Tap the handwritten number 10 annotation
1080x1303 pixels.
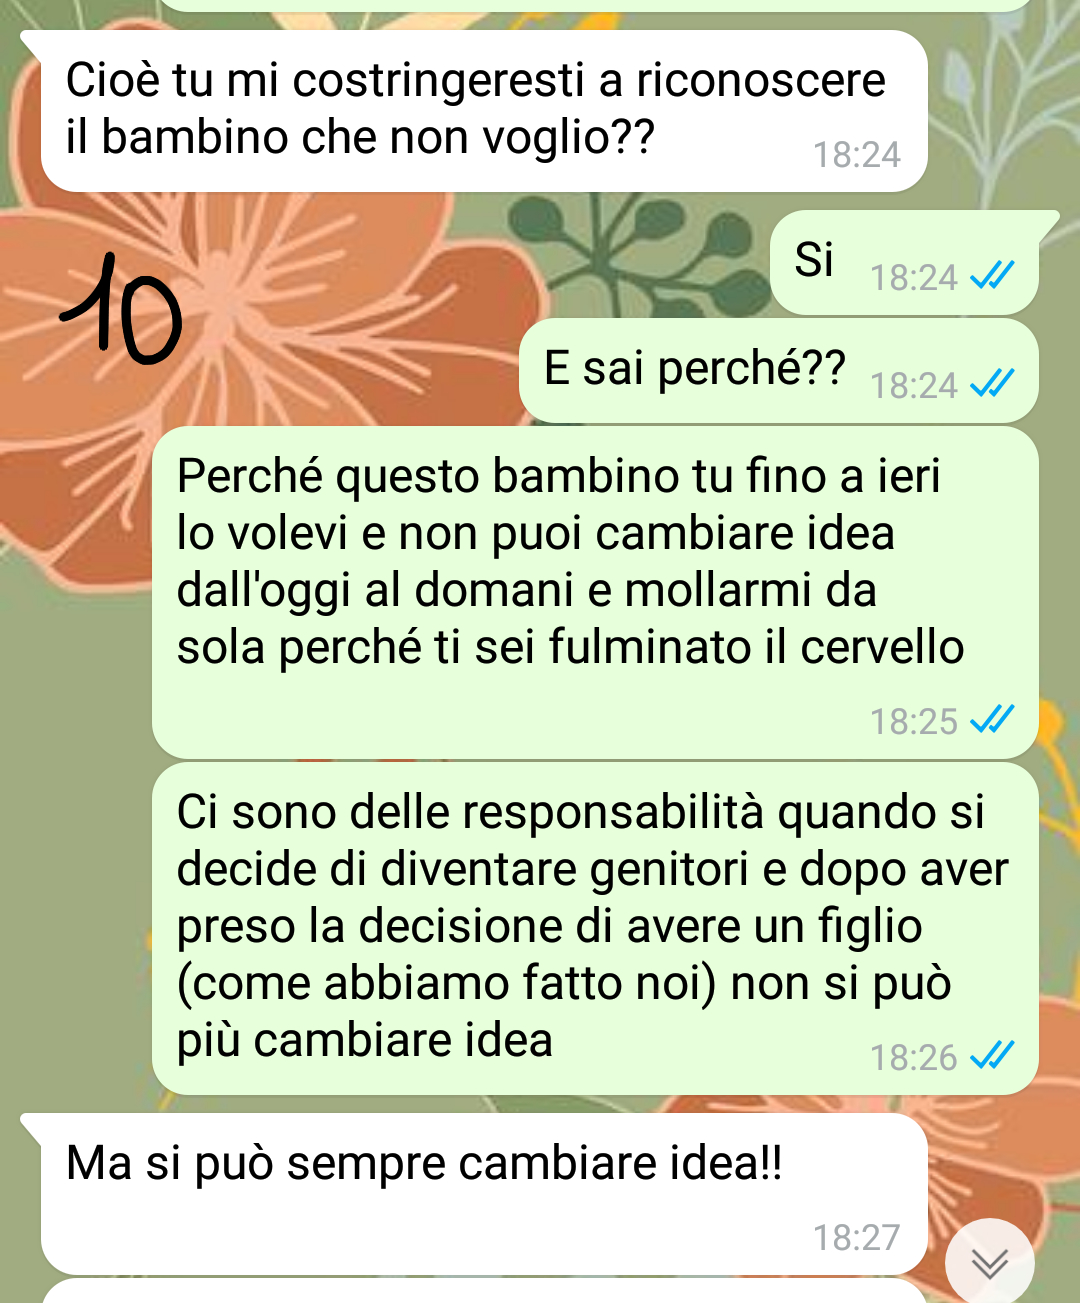click(x=121, y=310)
